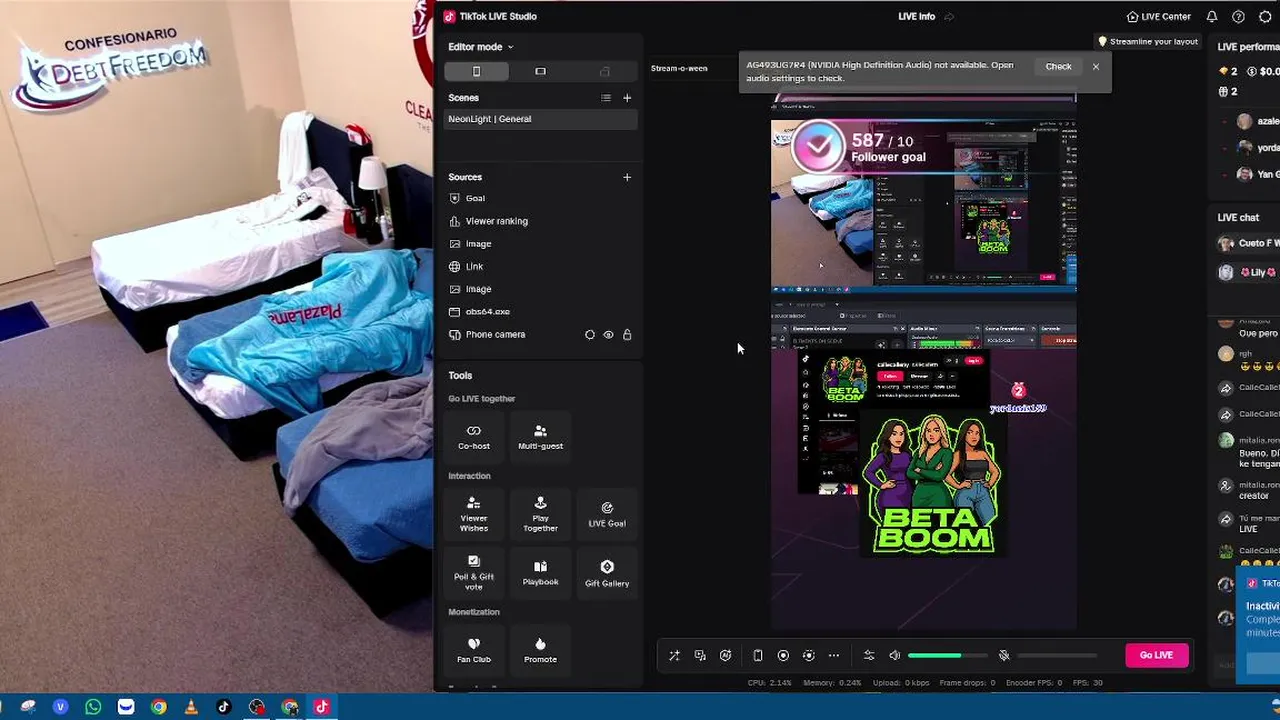
Task: Open the Play Together tool
Action: 540,514
